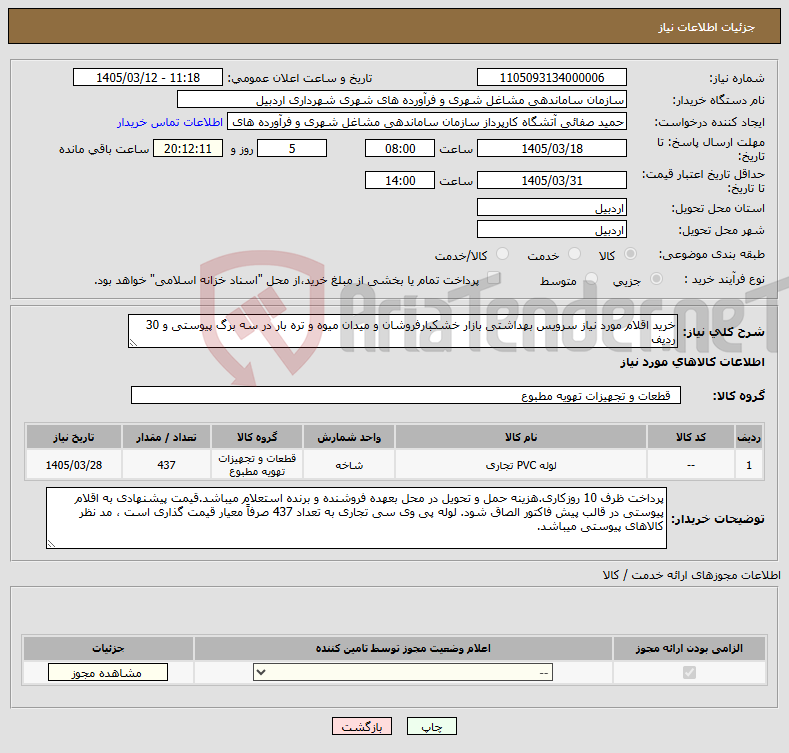789x753 pixels.
Task: Click the ردیف column header
Action: tap(749, 437)
